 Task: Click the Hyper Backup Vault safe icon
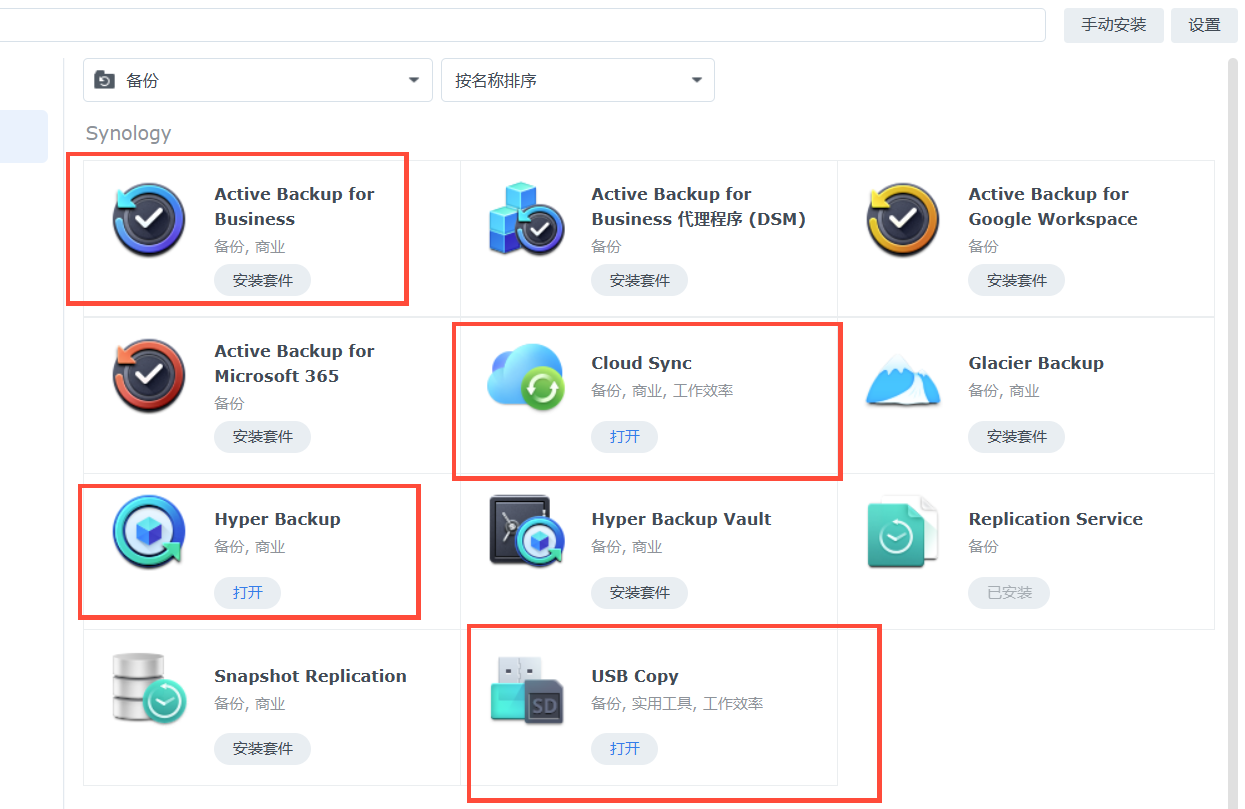526,532
